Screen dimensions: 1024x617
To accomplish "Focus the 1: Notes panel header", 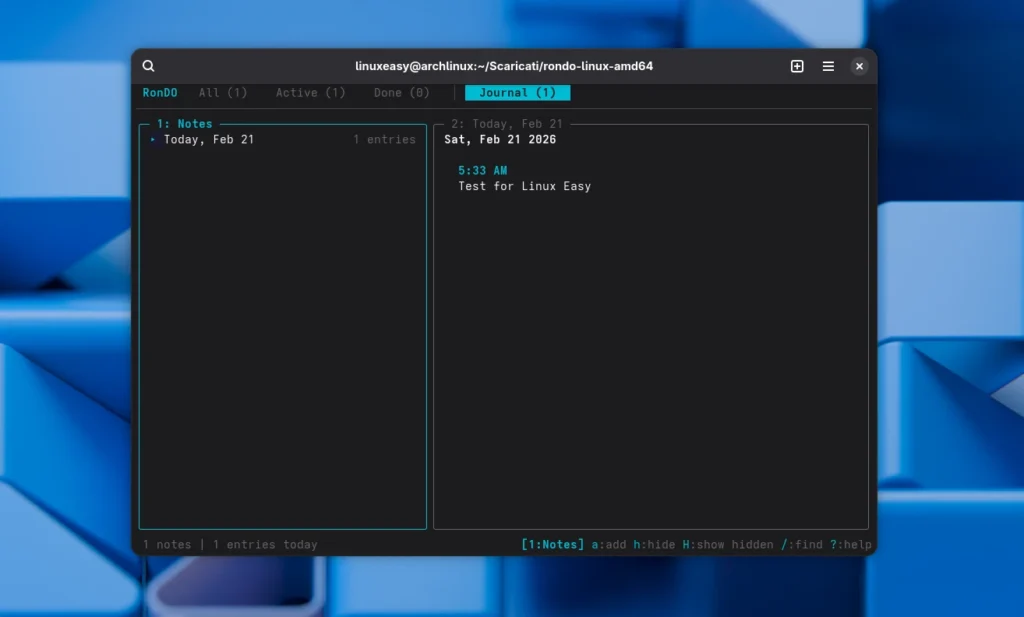I will (184, 124).
